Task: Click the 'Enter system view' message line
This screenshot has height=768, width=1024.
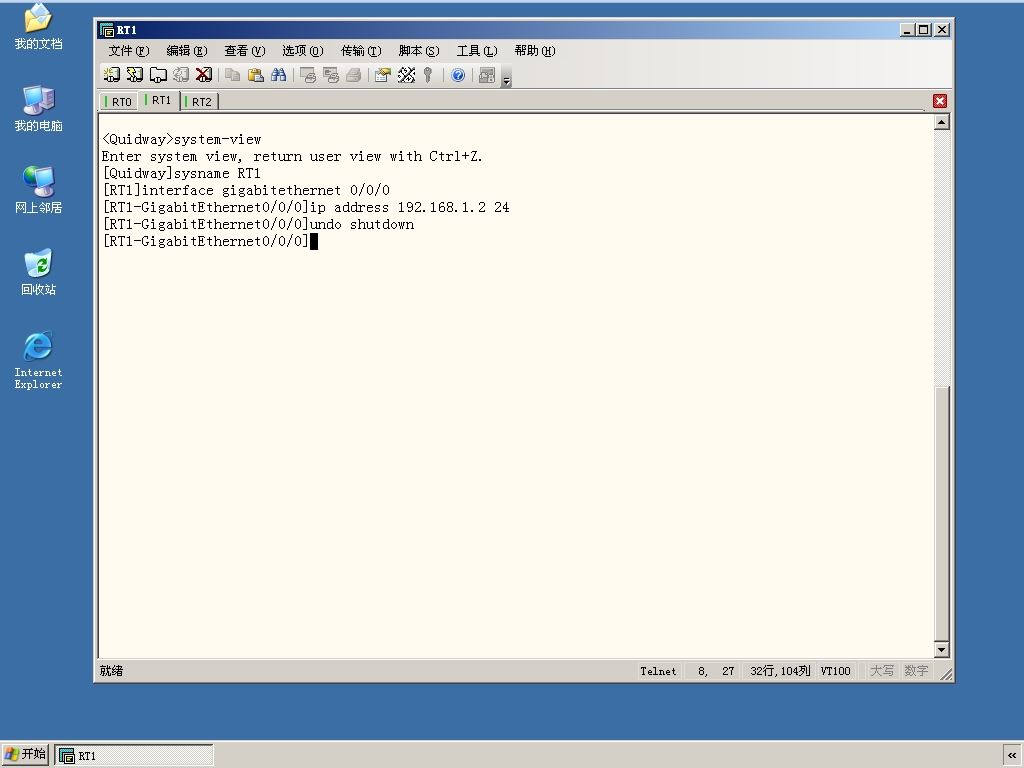Action: pos(292,157)
